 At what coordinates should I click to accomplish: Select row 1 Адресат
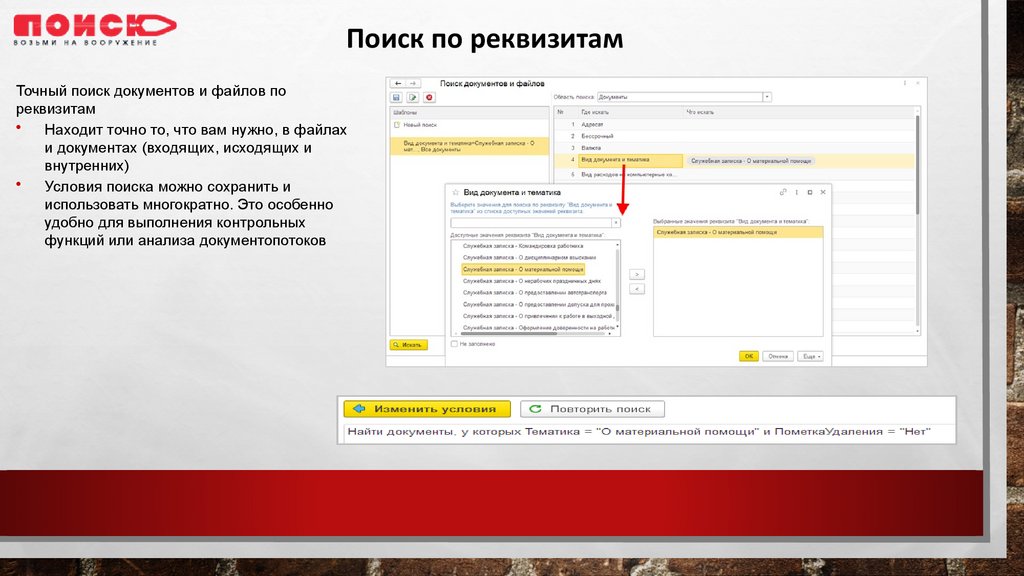[736, 124]
